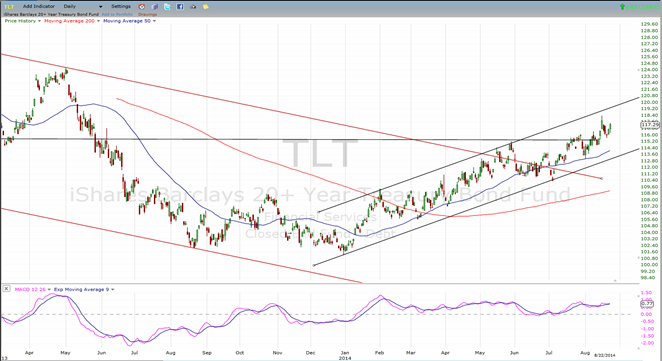Open the yellow sticky note icon

[206, 7]
